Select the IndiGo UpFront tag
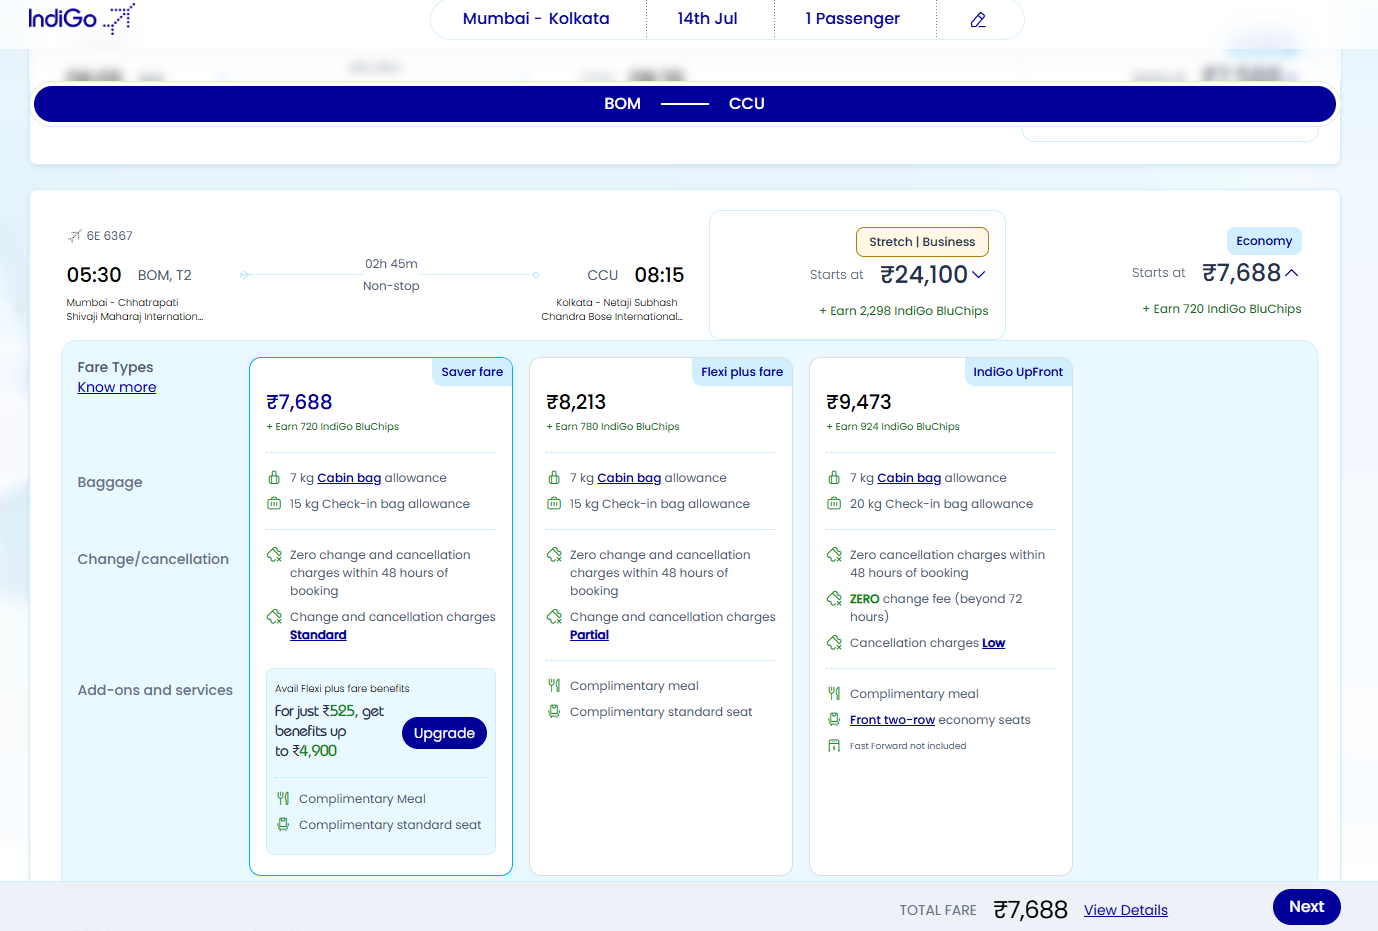This screenshot has height=931, width=1378. [x=1018, y=372]
